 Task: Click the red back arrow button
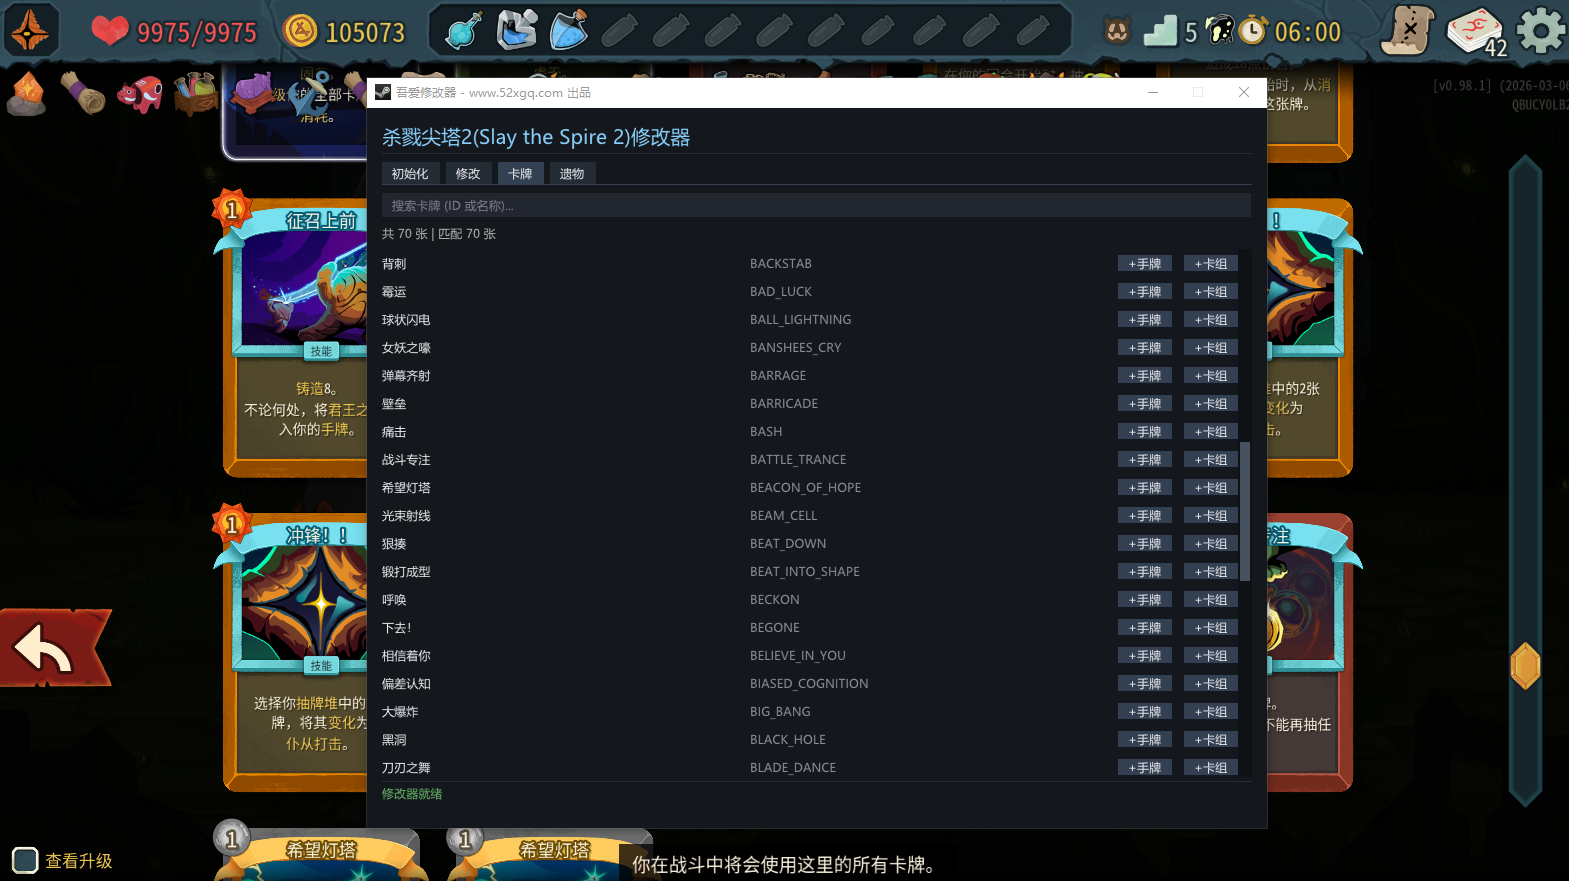pos(54,648)
